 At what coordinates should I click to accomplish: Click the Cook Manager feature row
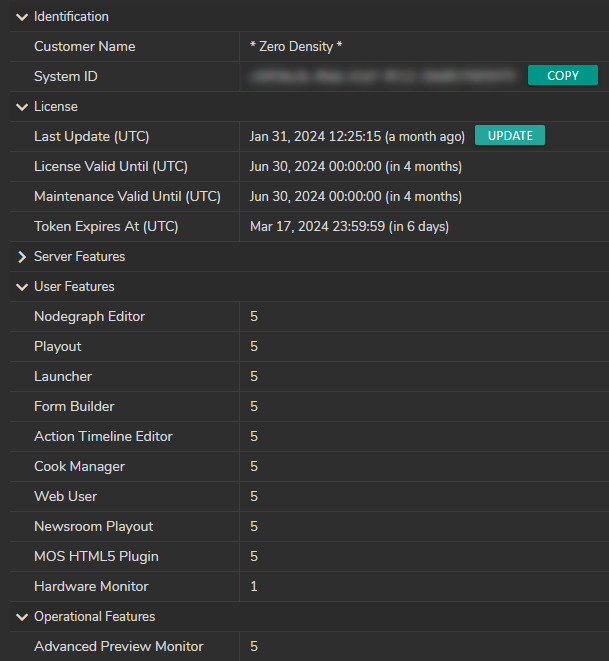(x=77, y=467)
